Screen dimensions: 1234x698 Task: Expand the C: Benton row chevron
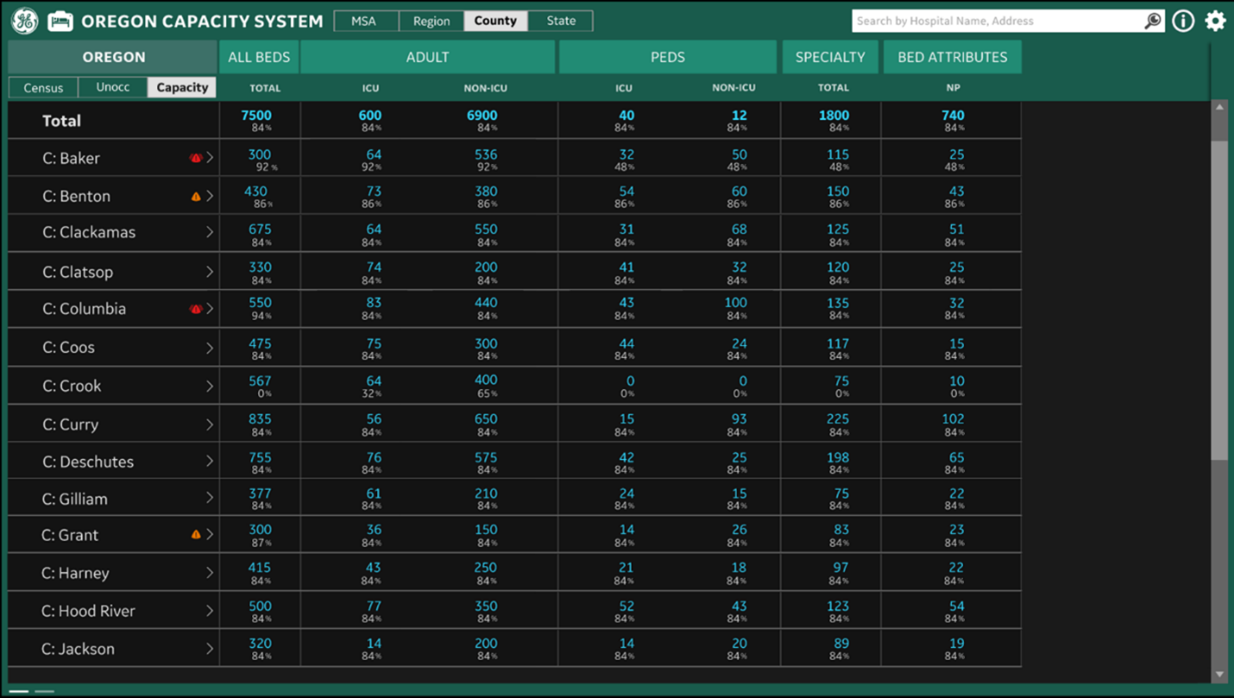[210, 197]
